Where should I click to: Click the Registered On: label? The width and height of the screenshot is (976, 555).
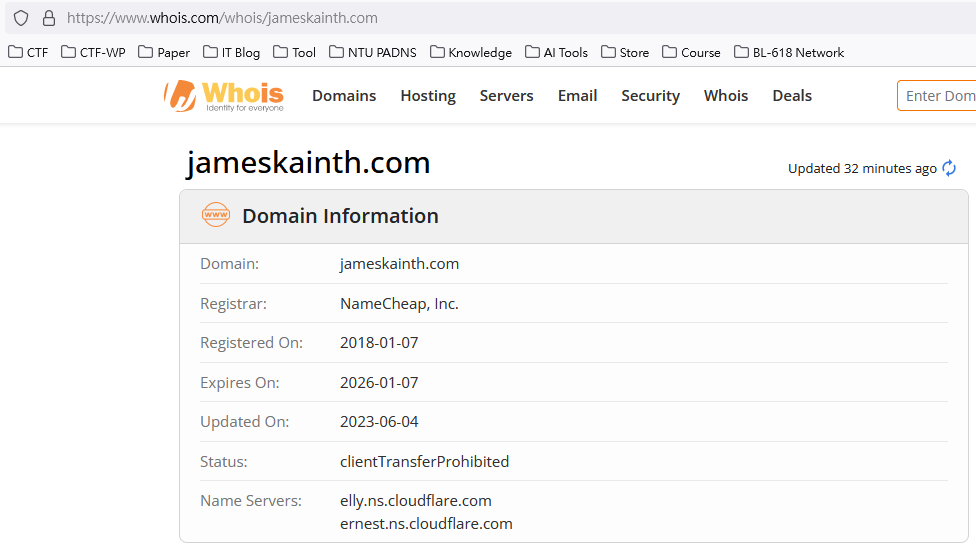[x=251, y=343]
